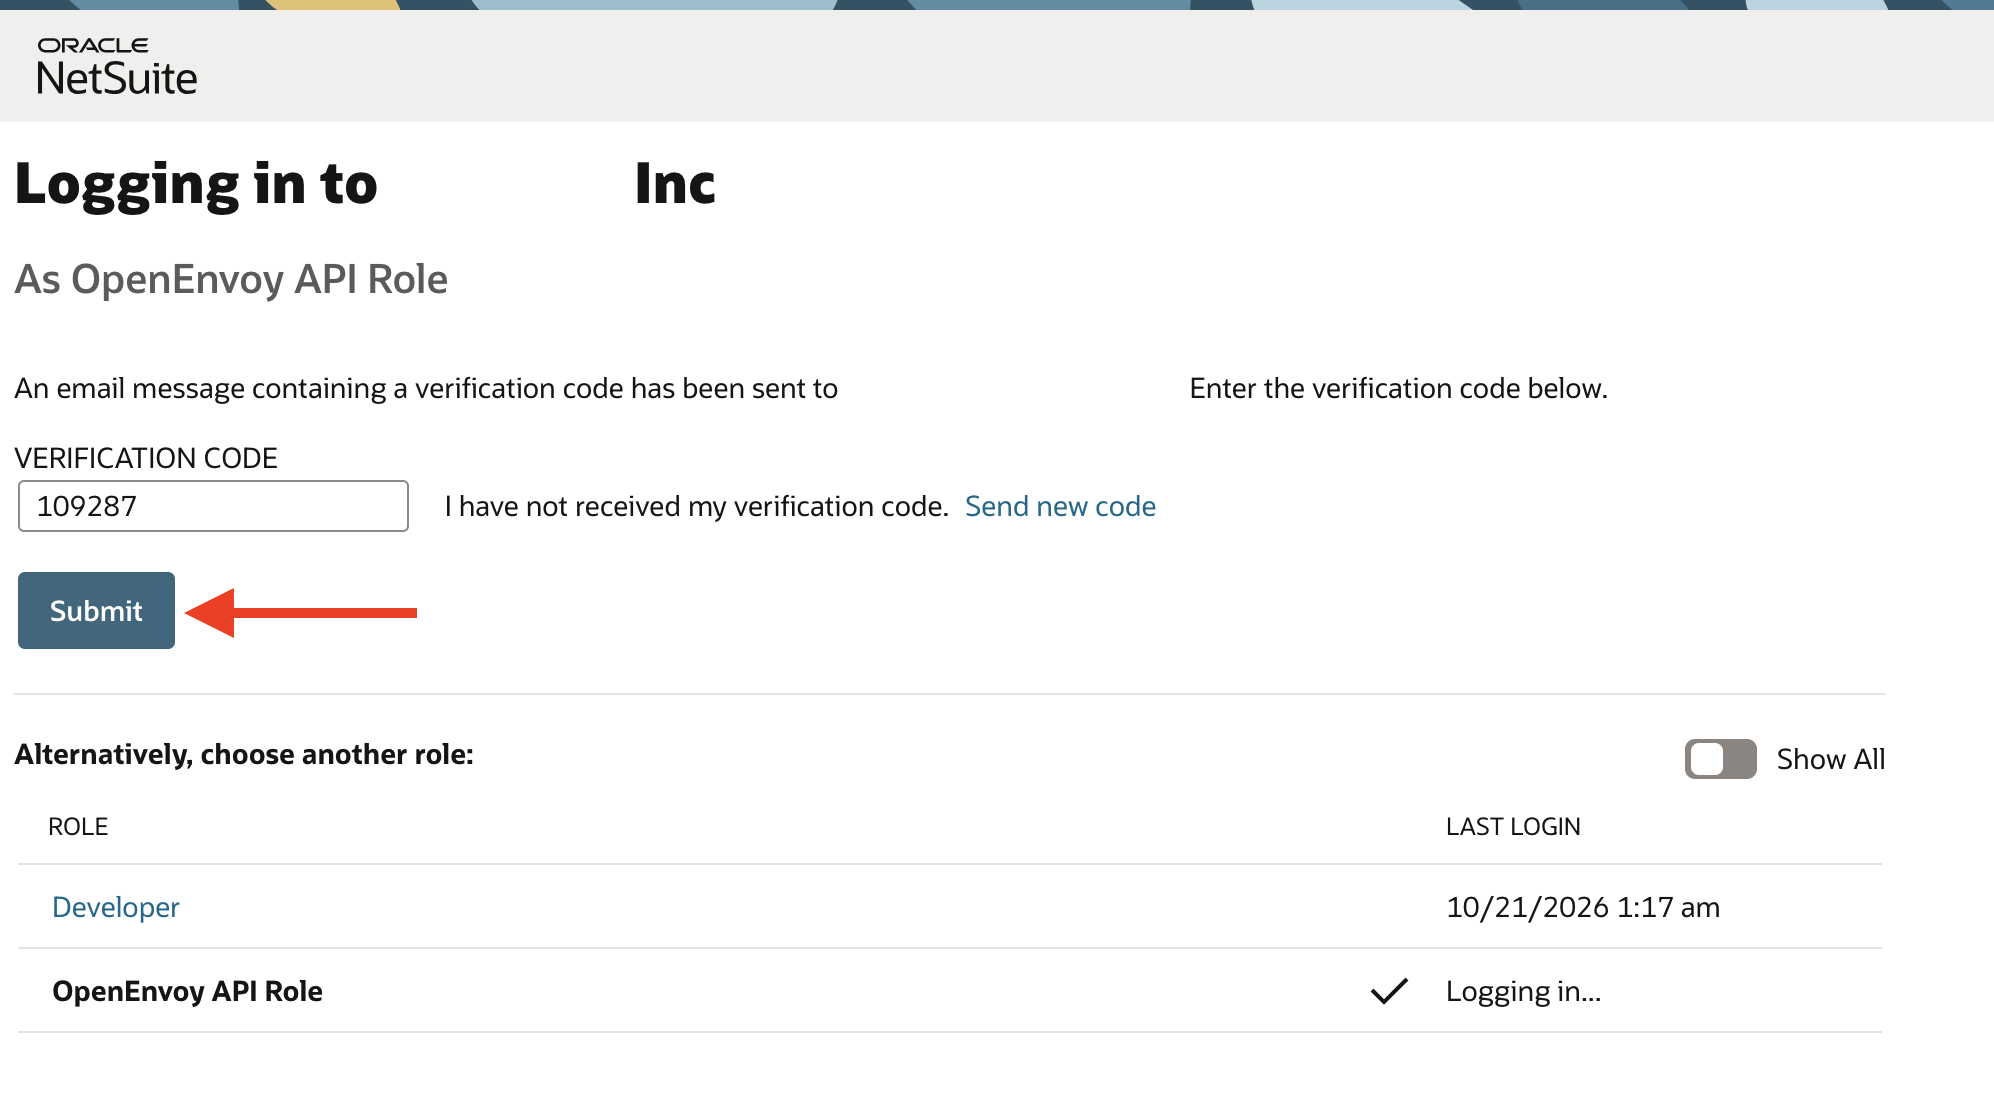Viewport: 1994px width, 1102px height.
Task: Click the checkmark beside Logging in...
Action: tap(1389, 991)
